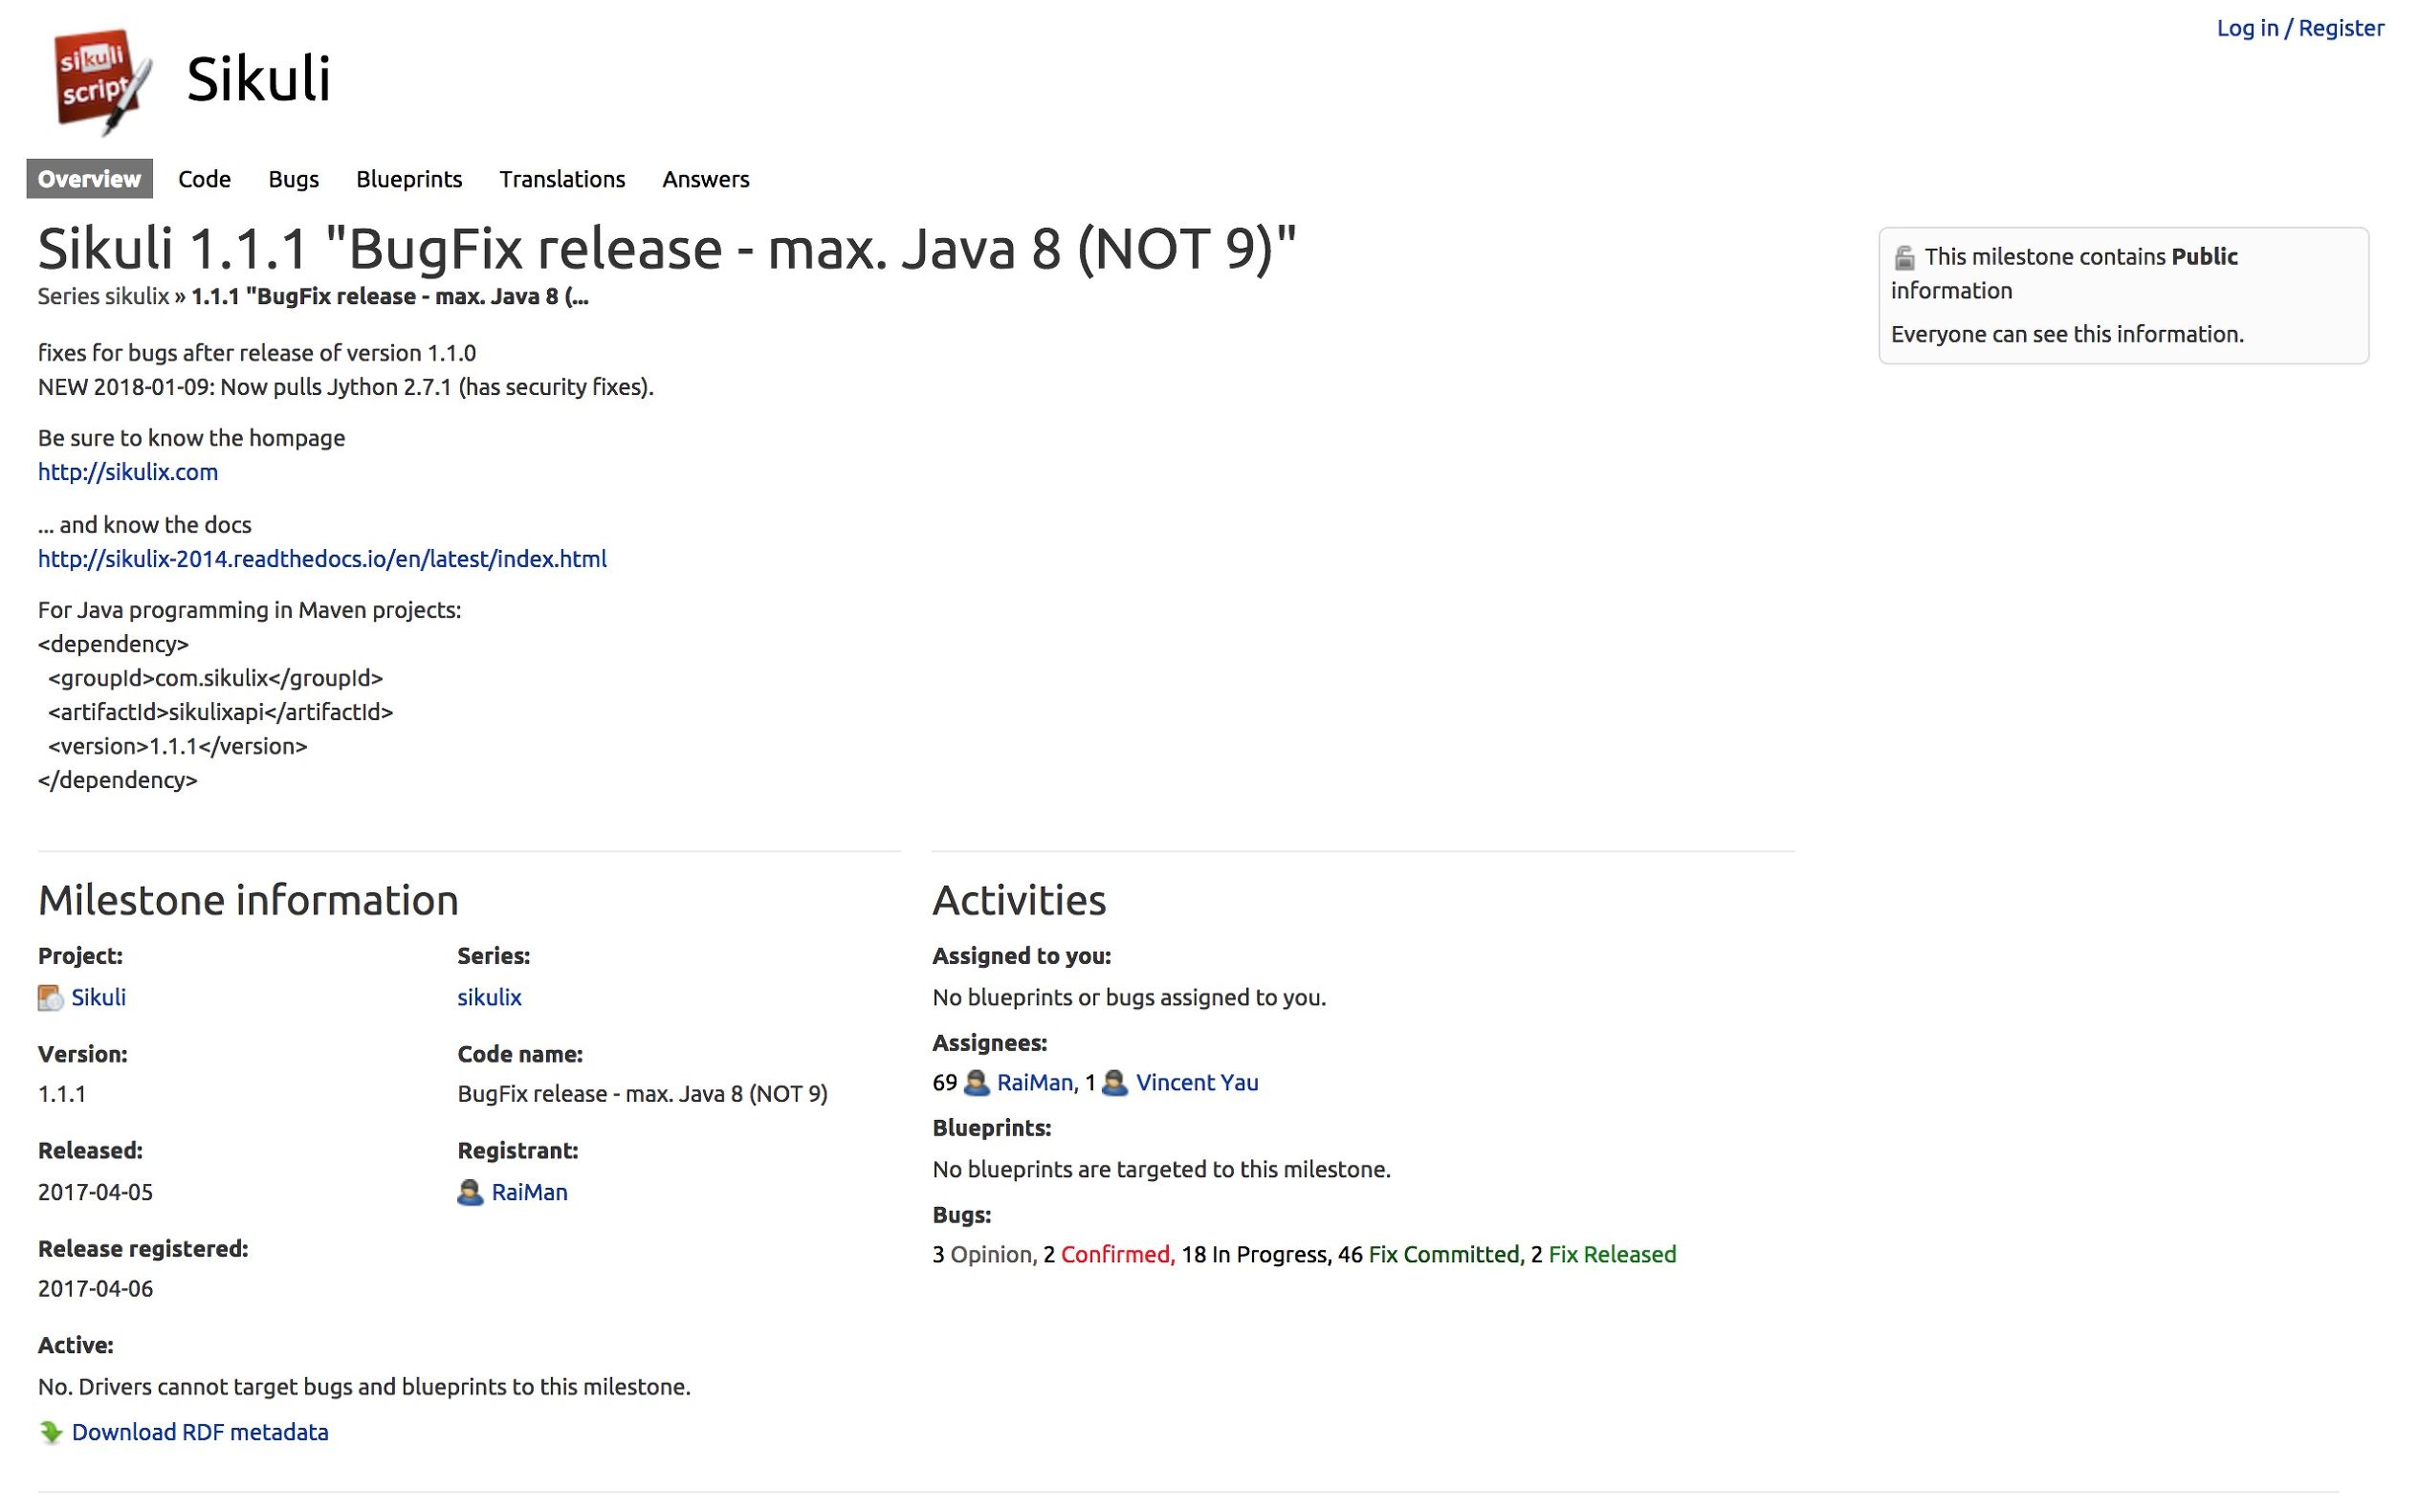This screenshot has width=2419, height=1512.
Task: Click green download arrow icon for RDF
Action: coord(51,1433)
